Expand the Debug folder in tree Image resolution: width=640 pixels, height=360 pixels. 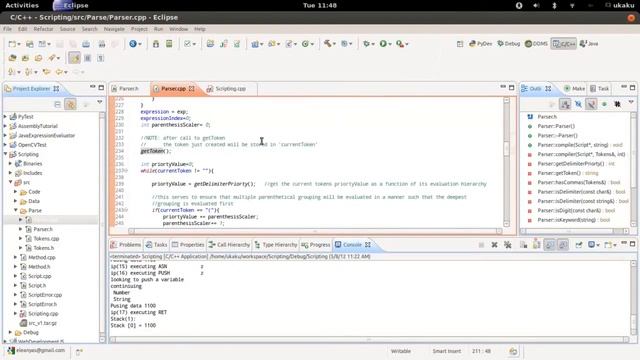pos(10,332)
